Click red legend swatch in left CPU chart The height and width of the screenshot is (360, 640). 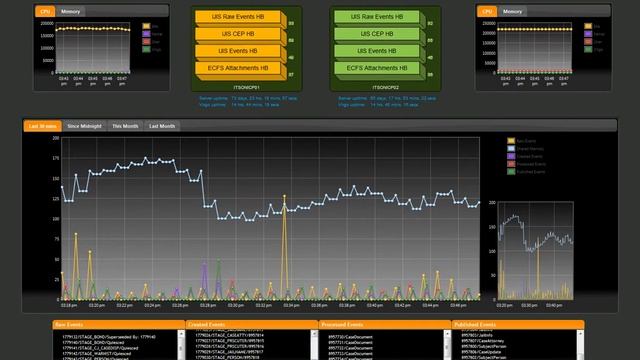click(147, 42)
